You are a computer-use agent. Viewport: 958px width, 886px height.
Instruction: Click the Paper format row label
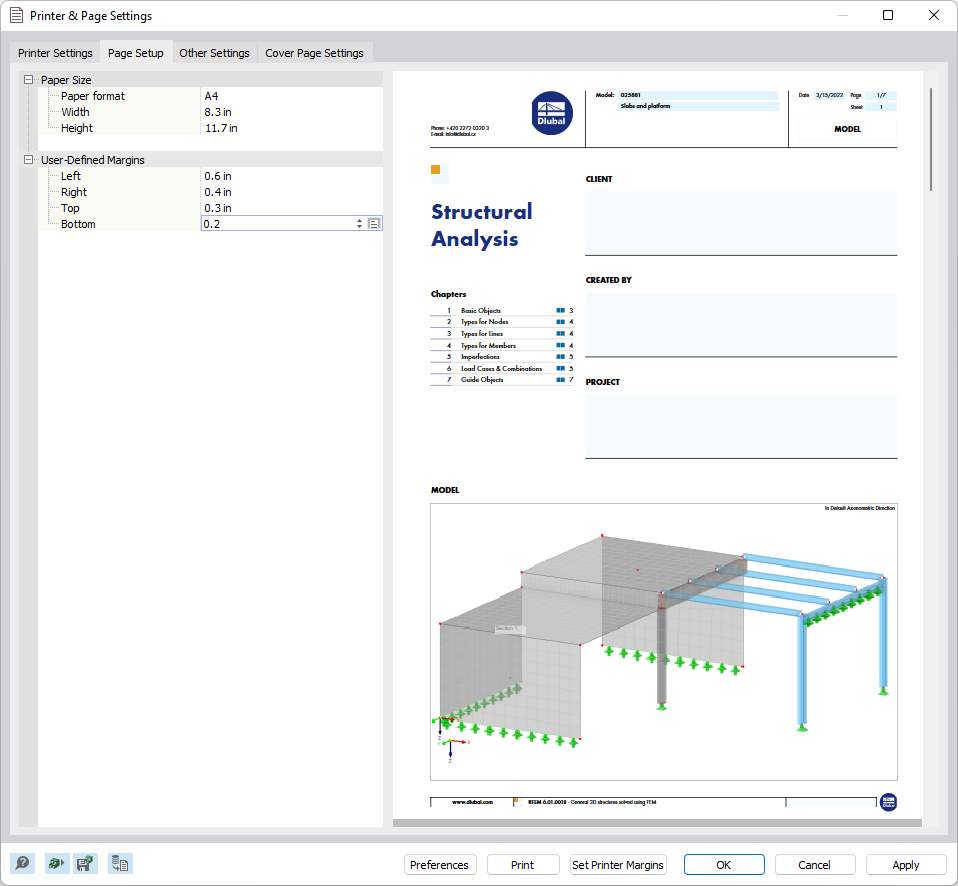(93, 96)
